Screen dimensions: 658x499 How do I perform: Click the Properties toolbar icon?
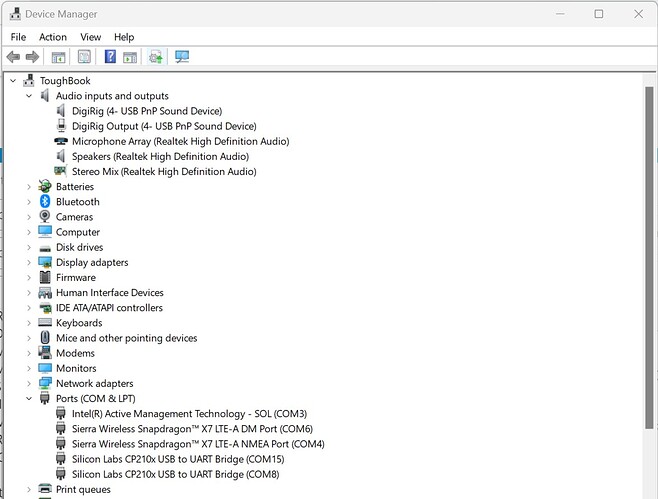84,57
